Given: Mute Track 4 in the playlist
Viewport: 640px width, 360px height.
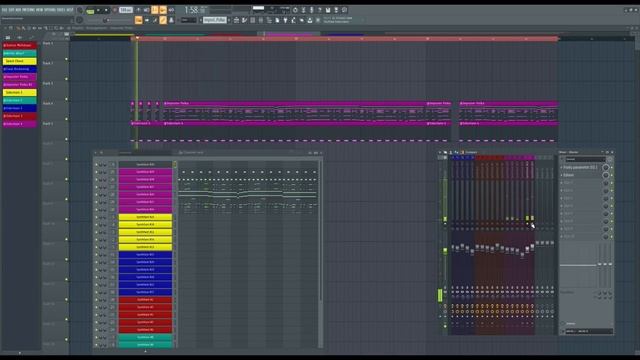Looking at the screenshot, I should (66, 119).
